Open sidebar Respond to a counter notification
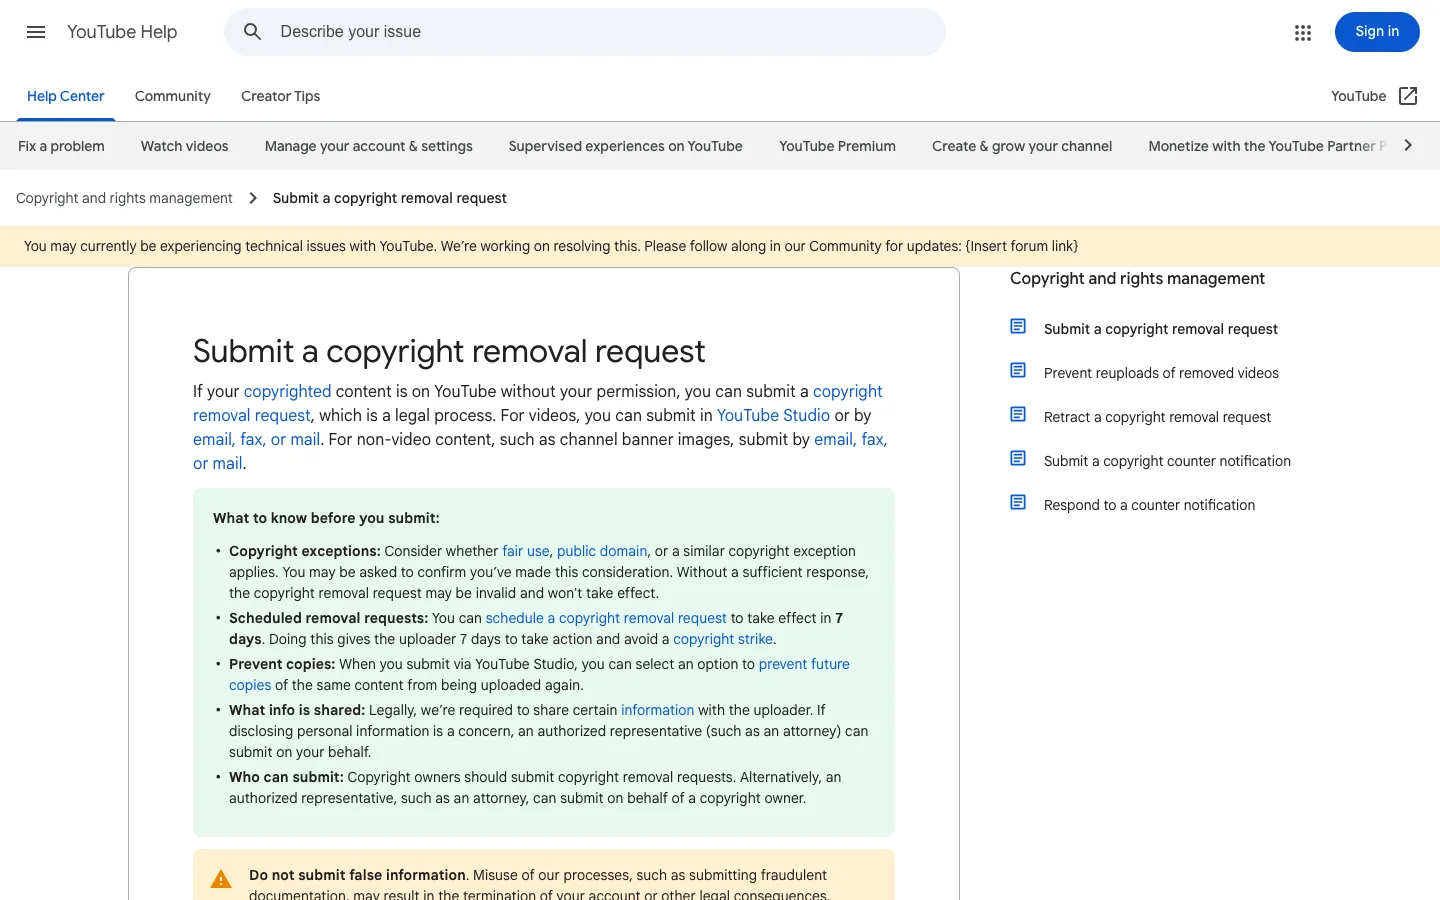This screenshot has width=1440, height=900. 1149,505
